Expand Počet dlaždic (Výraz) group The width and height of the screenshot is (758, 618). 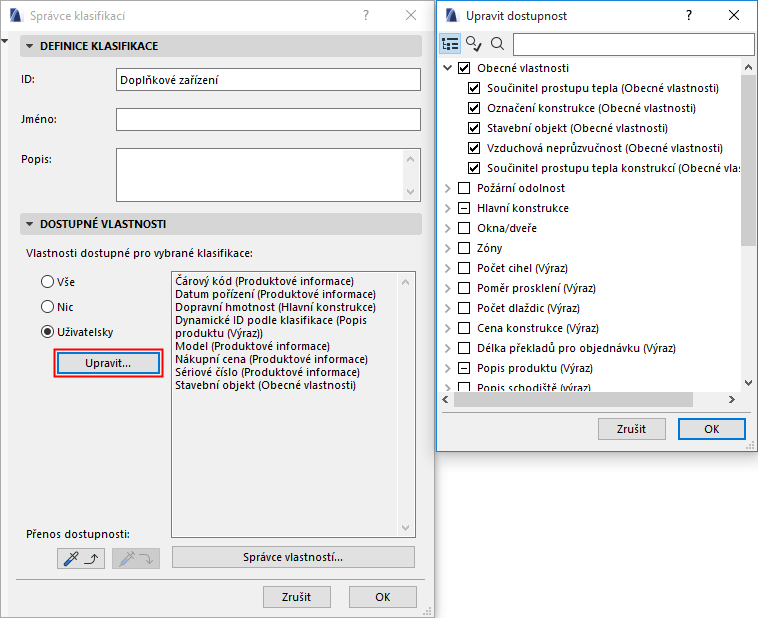(x=448, y=308)
